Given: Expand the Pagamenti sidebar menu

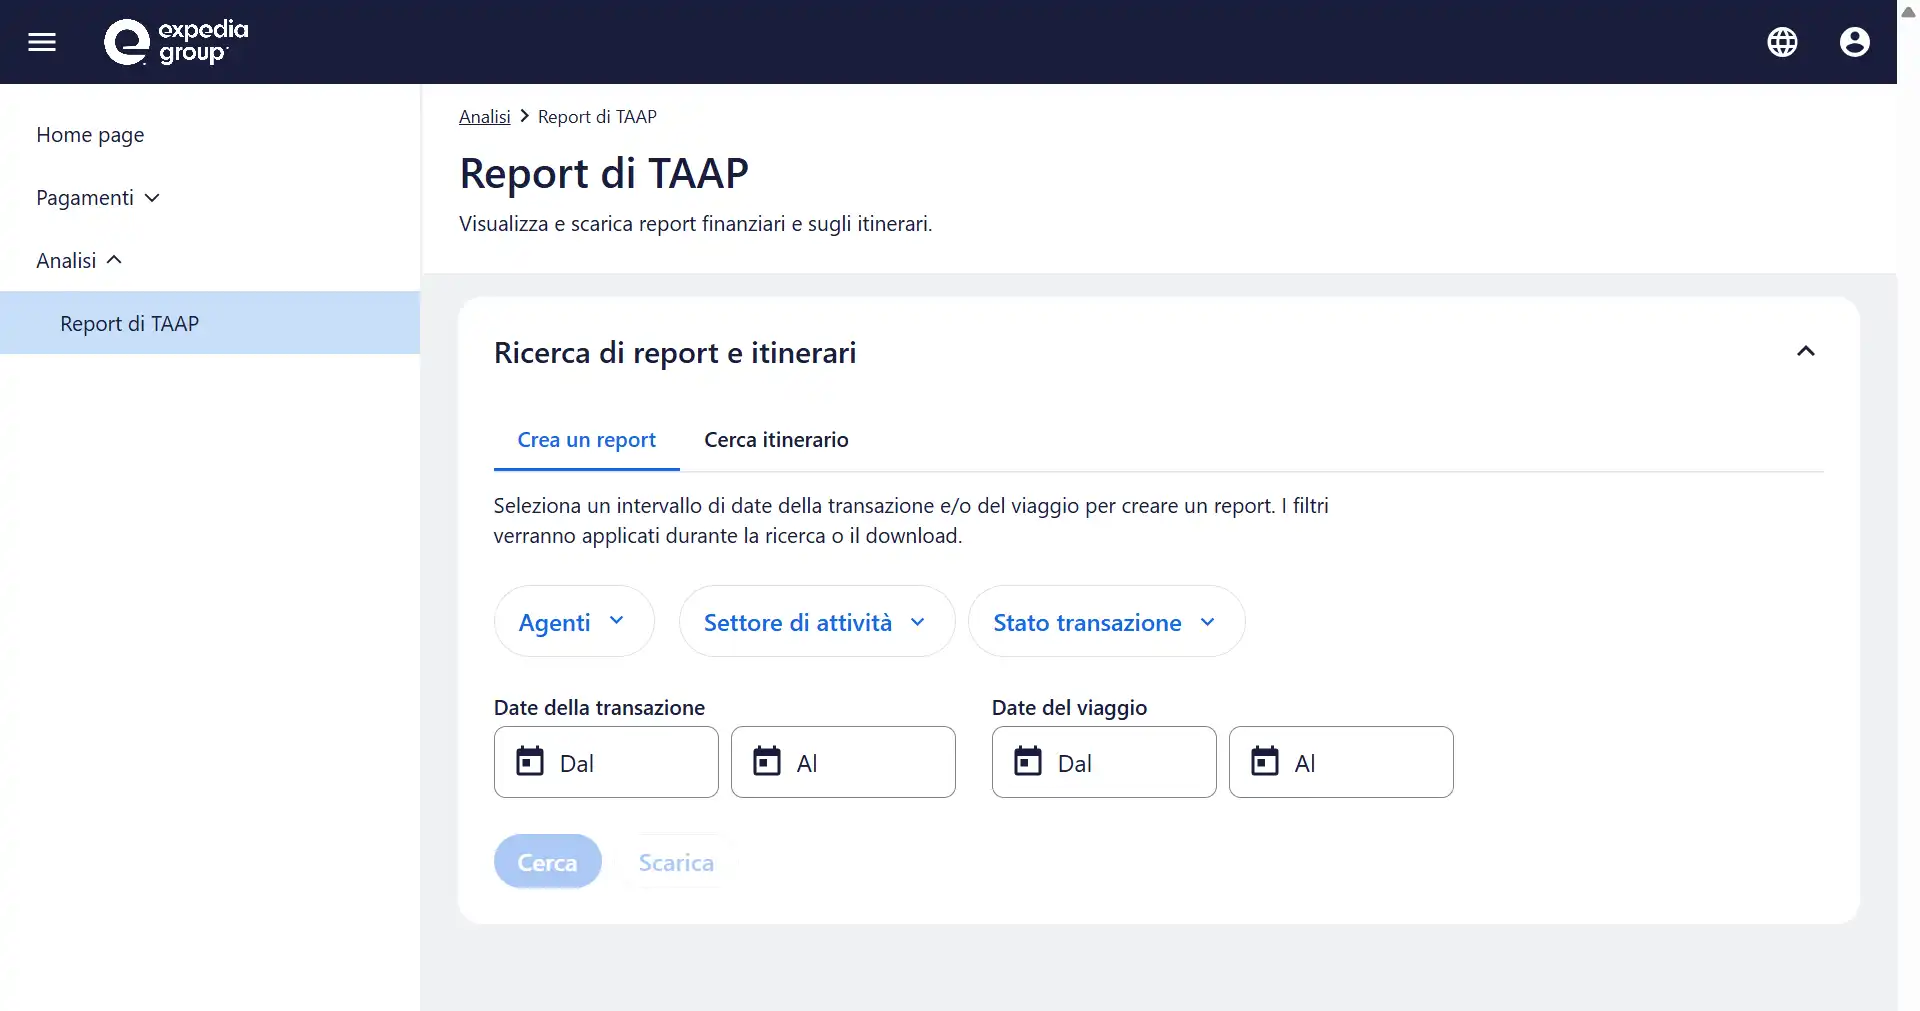Looking at the screenshot, I should click(x=98, y=198).
